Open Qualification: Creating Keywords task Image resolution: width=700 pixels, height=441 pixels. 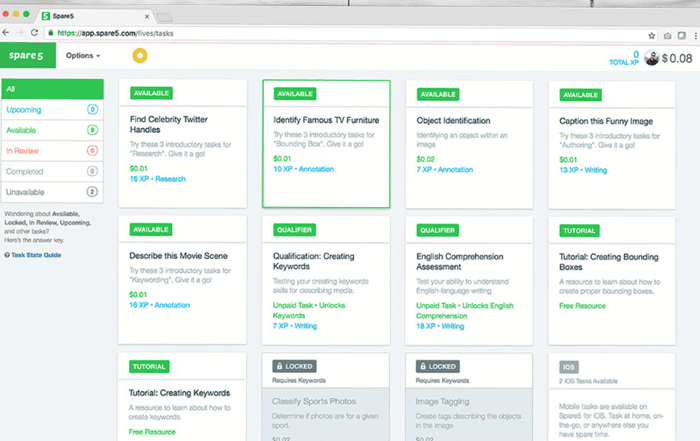pos(326,280)
